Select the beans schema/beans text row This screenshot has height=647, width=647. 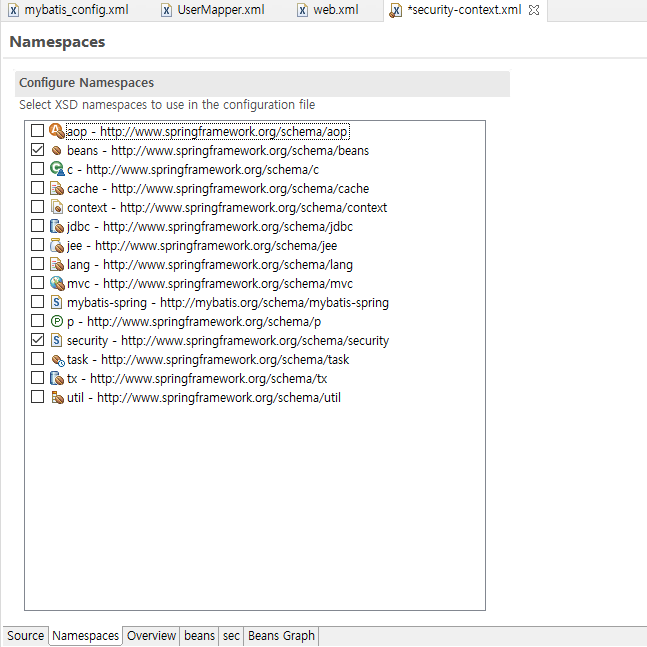(x=218, y=151)
